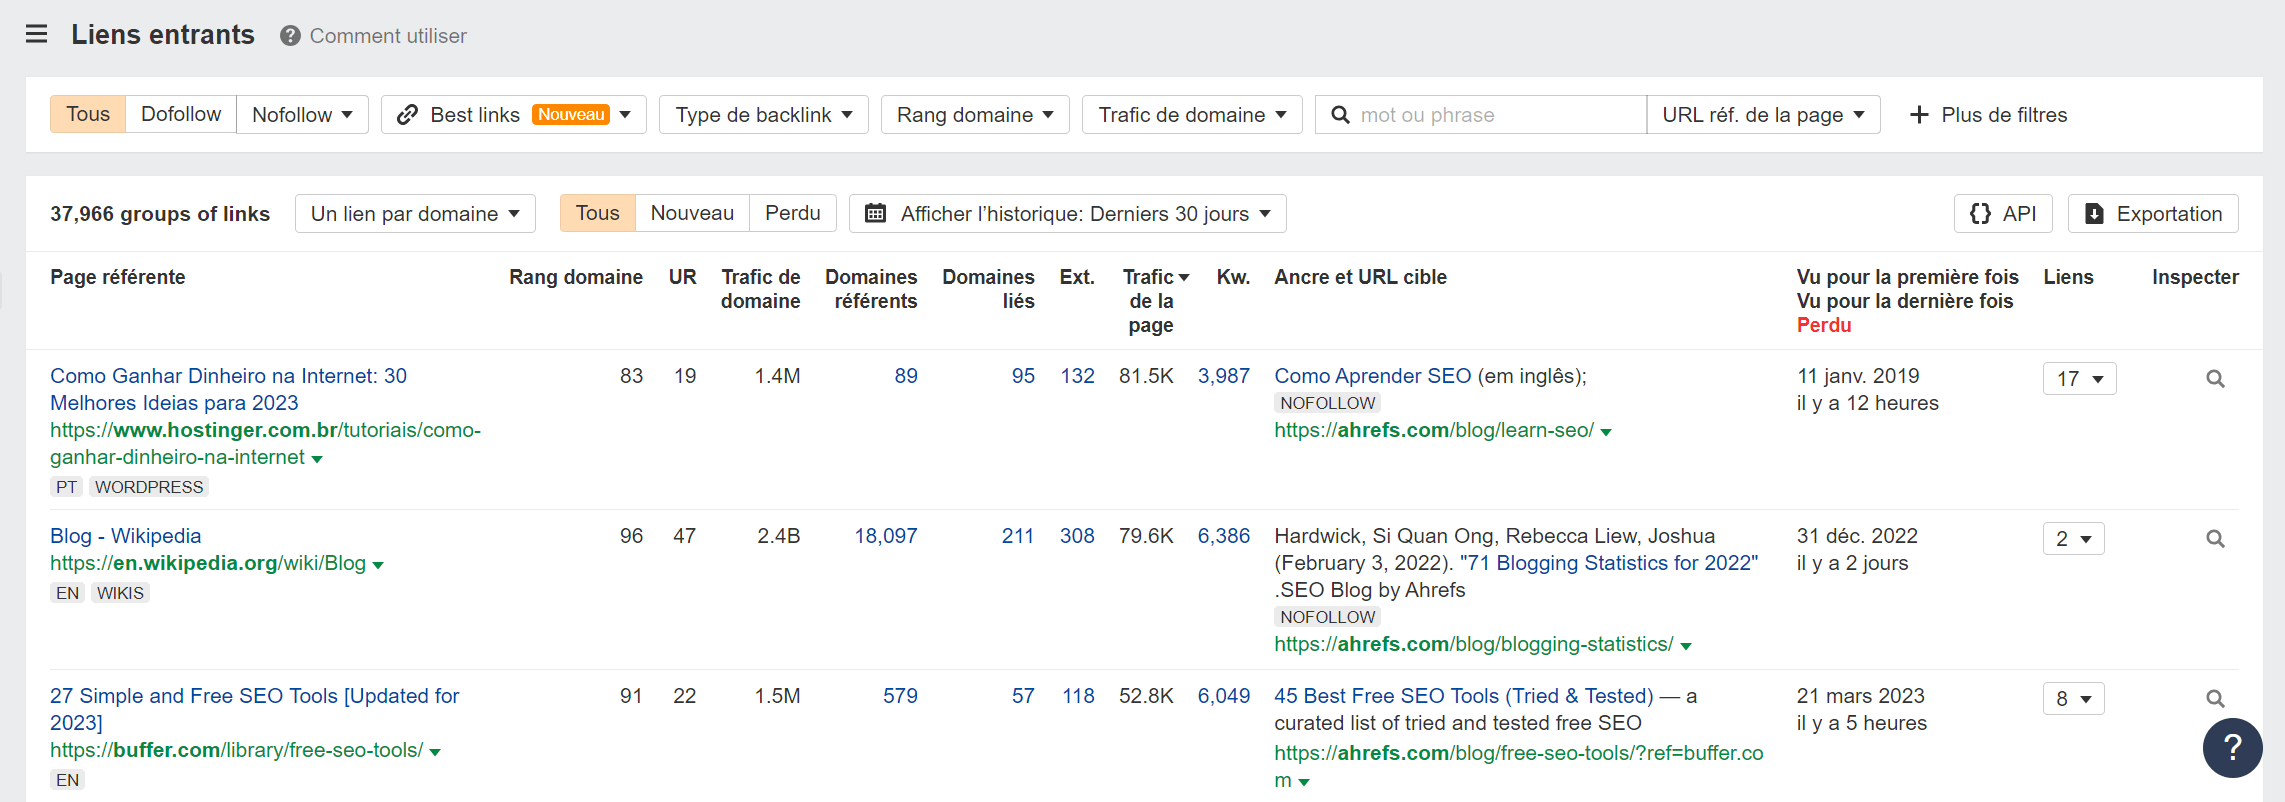Screen dimensions: 2285x802
Task: Open 27 Simple and Free SEO Tools link
Action: pos(254,709)
